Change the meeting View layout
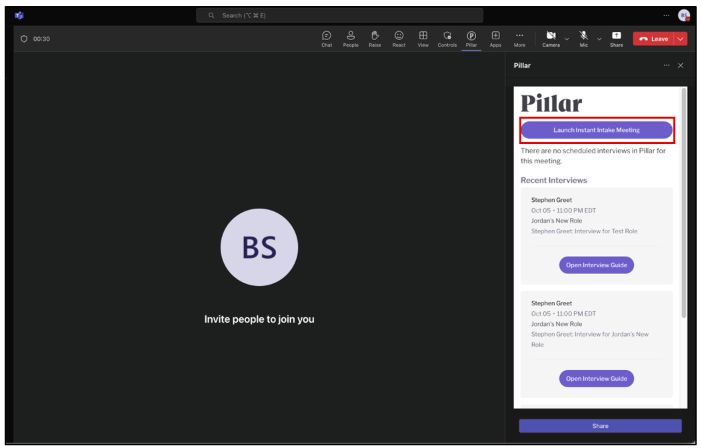Image resolution: width=701 pixels, height=448 pixels. (423, 38)
